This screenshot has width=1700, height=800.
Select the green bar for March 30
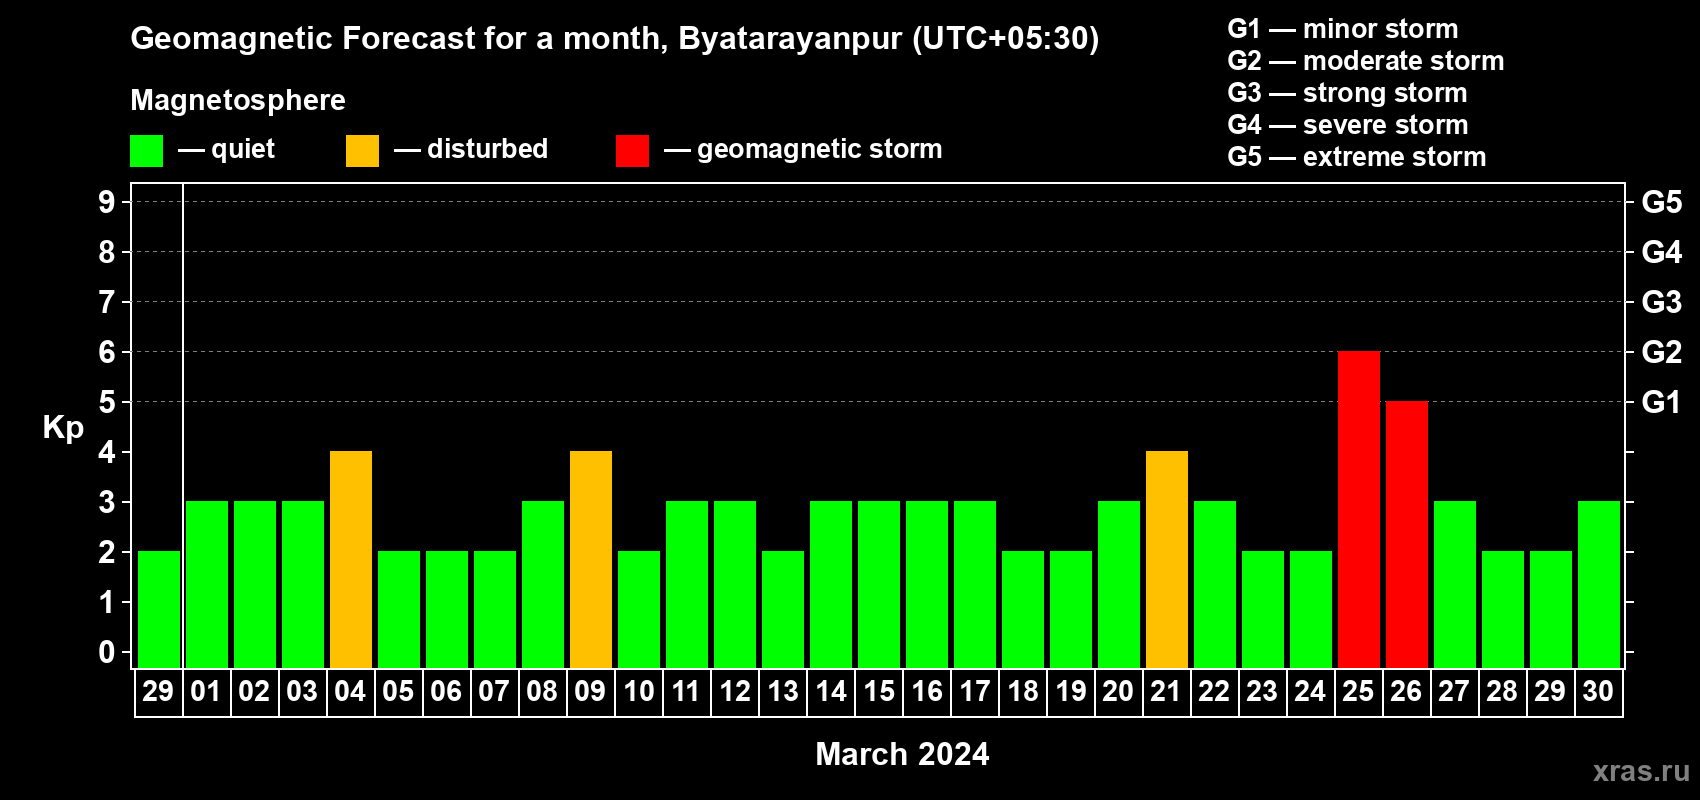[1599, 584]
